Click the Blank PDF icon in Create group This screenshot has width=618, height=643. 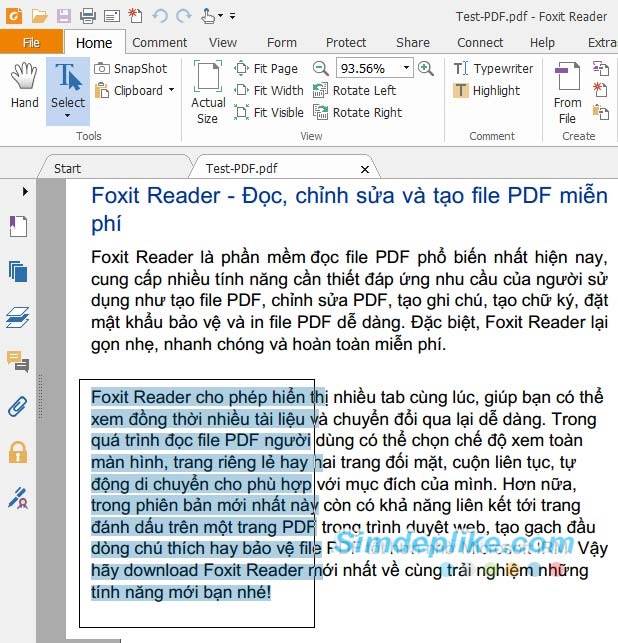tap(600, 90)
